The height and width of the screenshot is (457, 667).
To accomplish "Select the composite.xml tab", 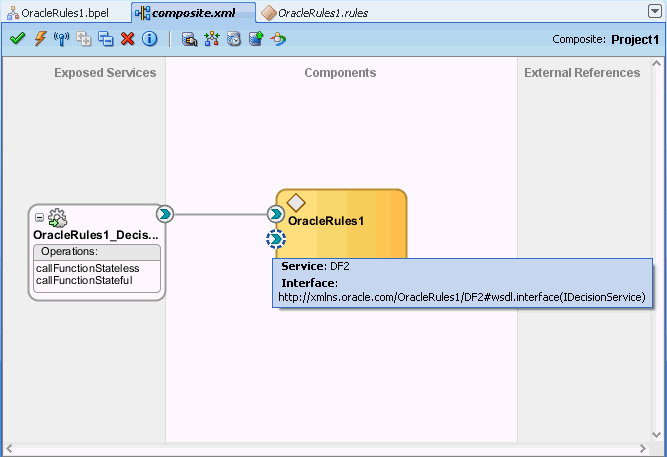I will pos(194,13).
